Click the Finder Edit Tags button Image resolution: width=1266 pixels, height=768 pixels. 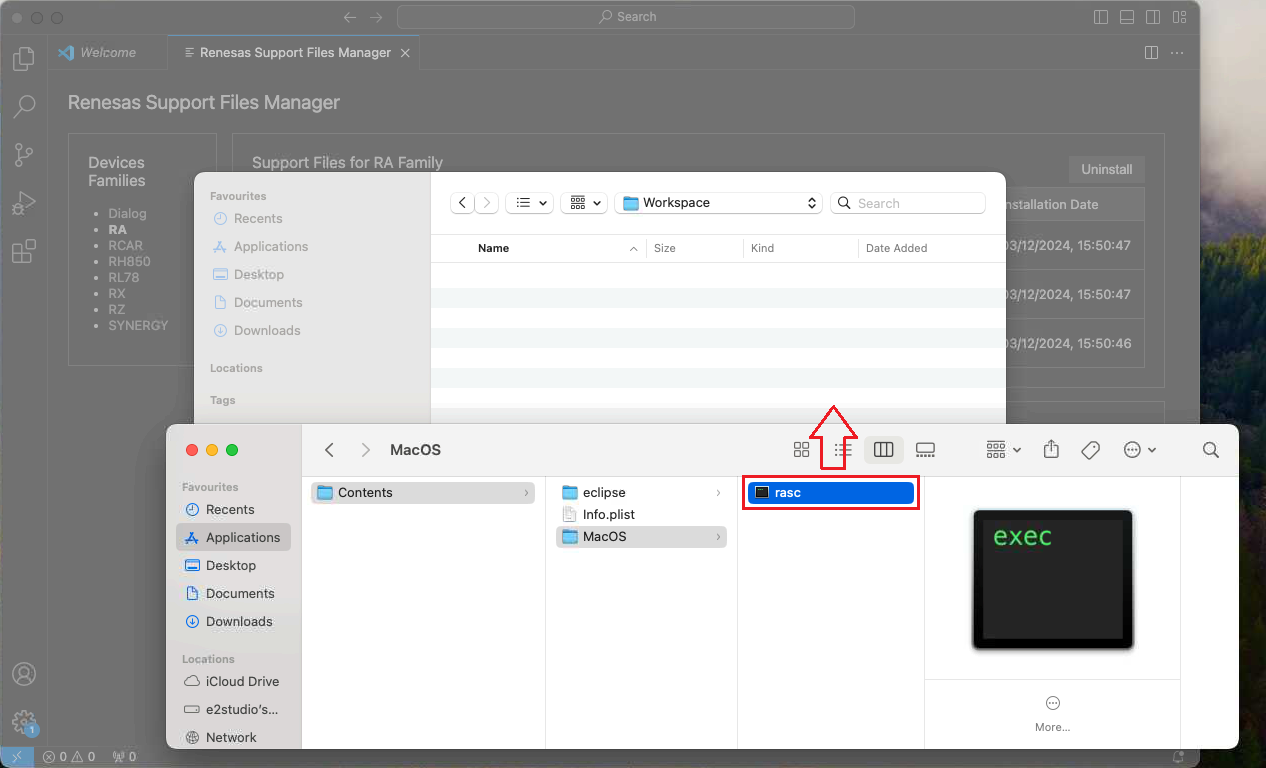tap(1091, 450)
